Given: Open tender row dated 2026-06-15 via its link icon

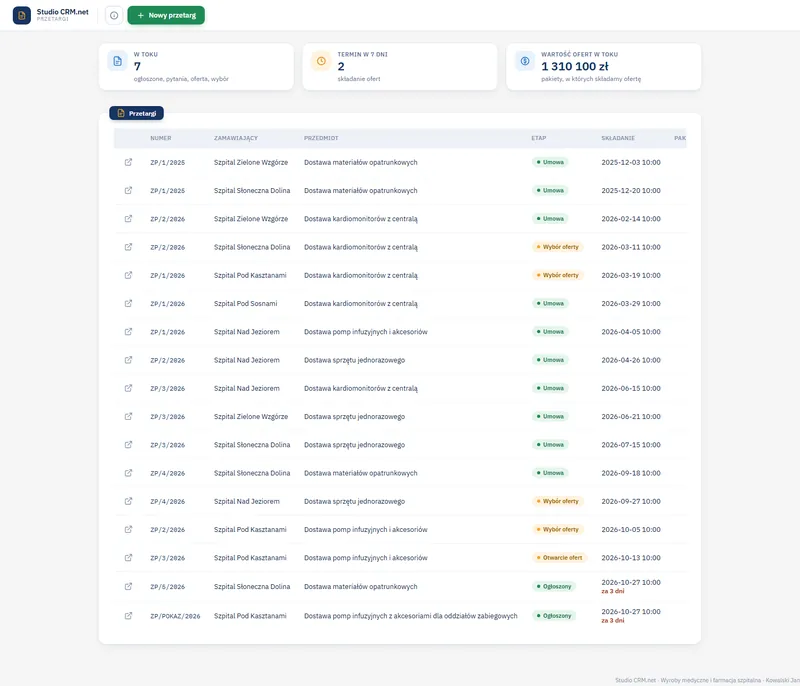Looking at the screenshot, I should [128, 388].
